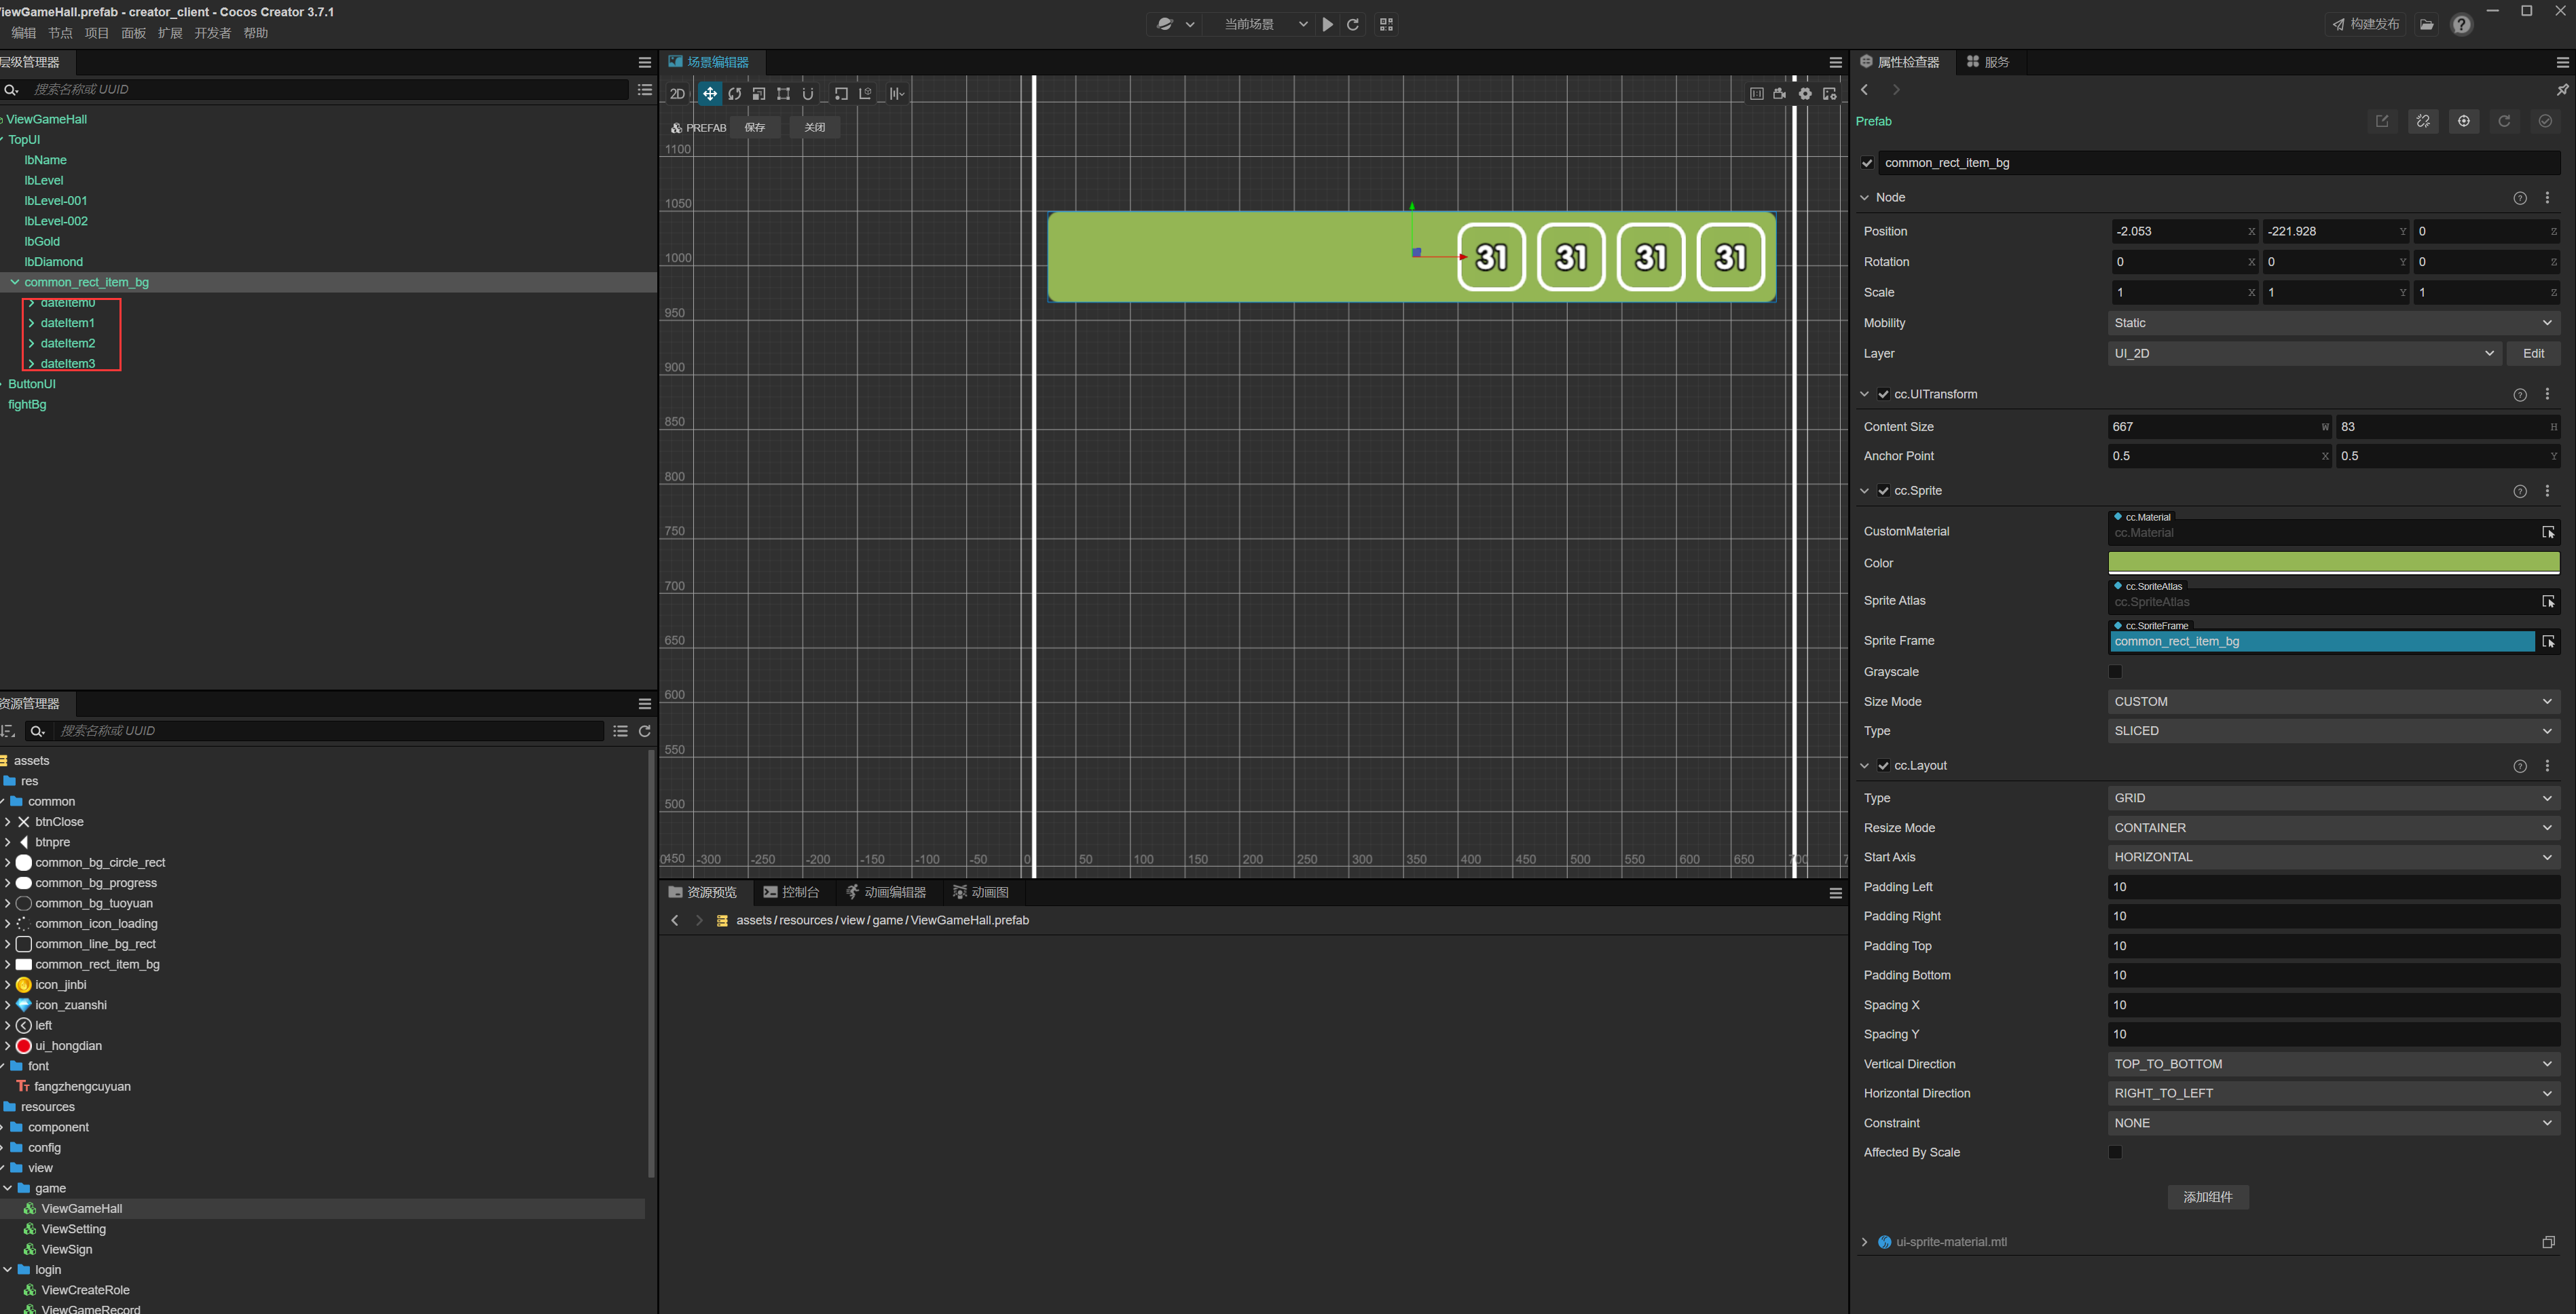2576x1314 pixels.
Task: Click the scene camera icon
Action: click(1780, 94)
